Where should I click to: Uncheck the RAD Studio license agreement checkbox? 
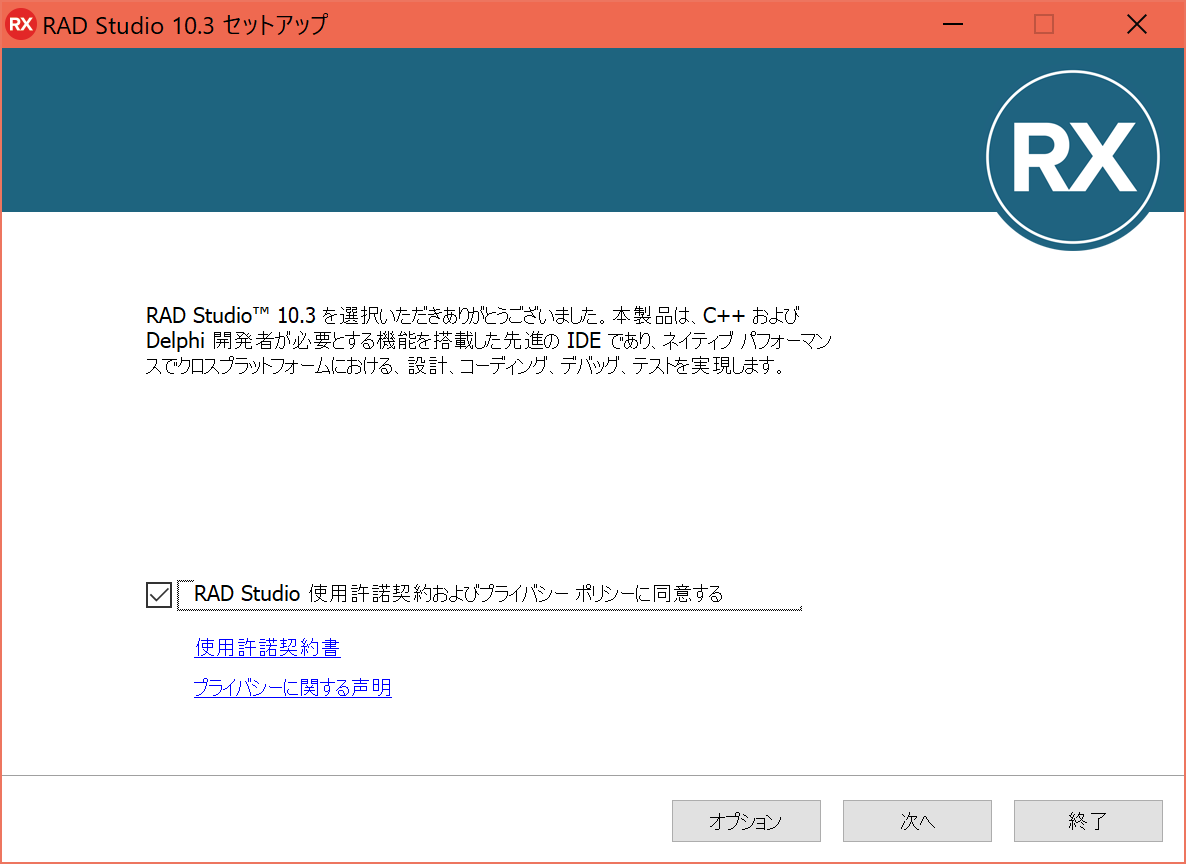pyautogui.click(x=159, y=595)
